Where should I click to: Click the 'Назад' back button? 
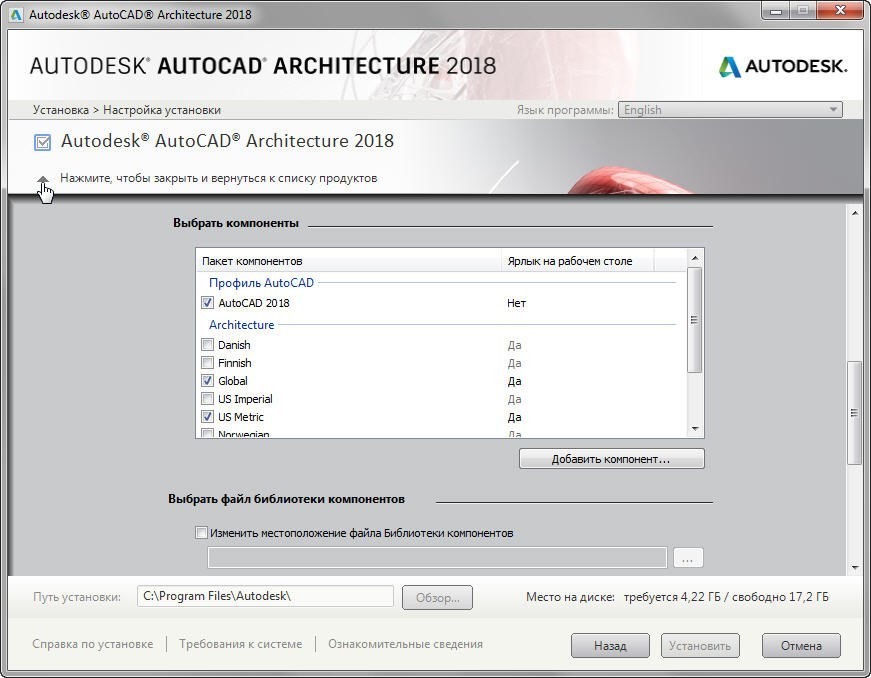coord(610,646)
